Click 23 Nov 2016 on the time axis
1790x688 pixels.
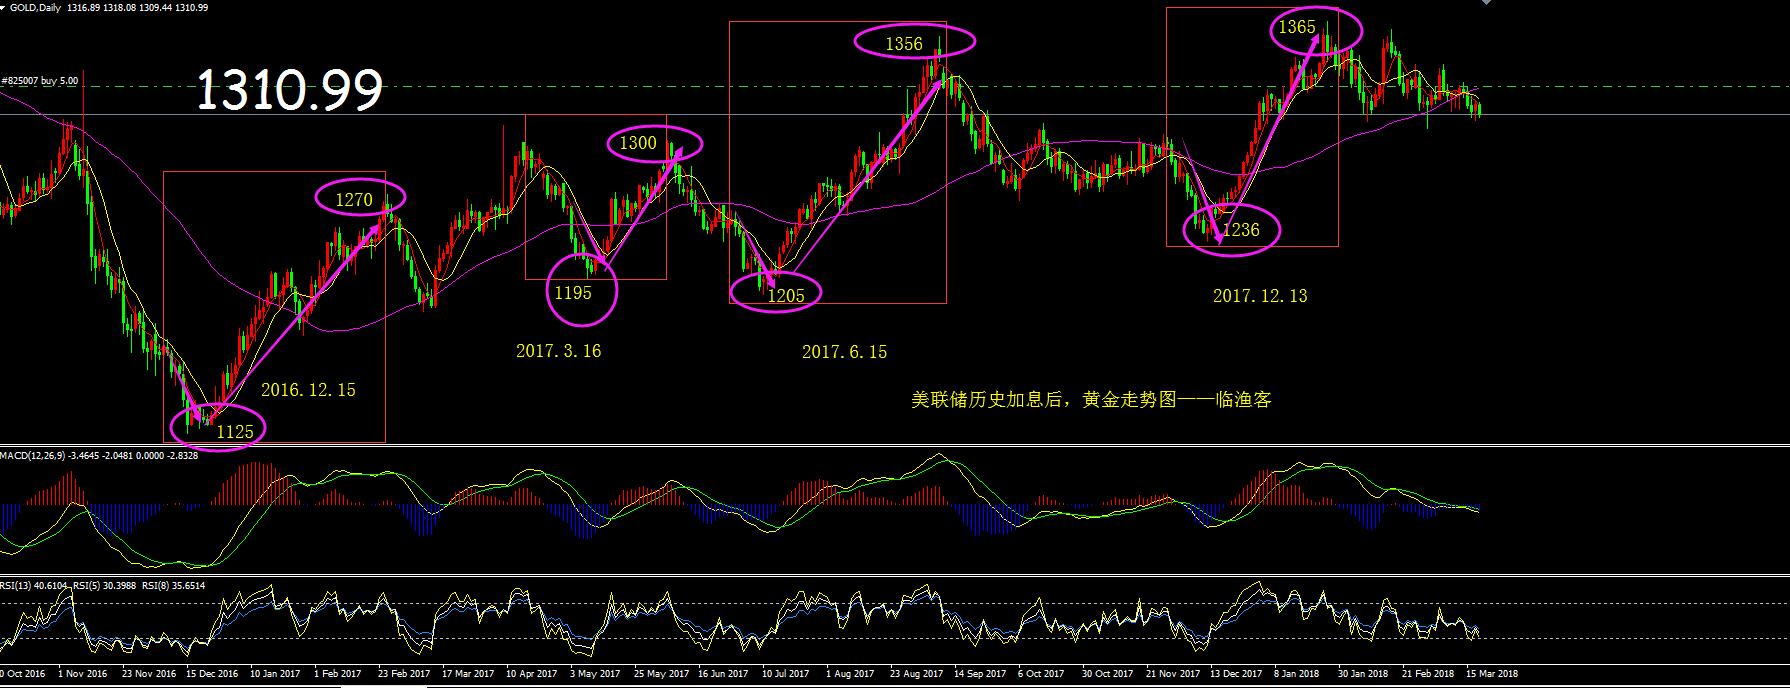click(149, 674)
